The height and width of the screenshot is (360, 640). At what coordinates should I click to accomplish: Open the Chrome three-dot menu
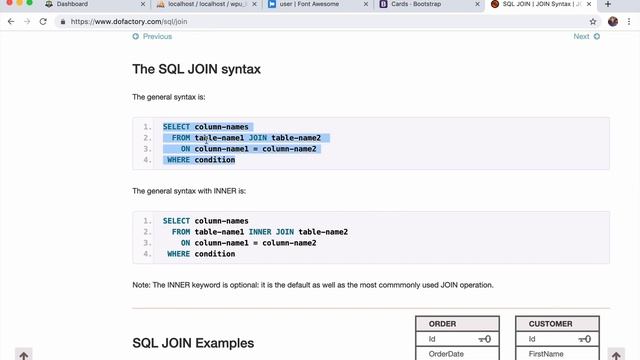[629, 22]
